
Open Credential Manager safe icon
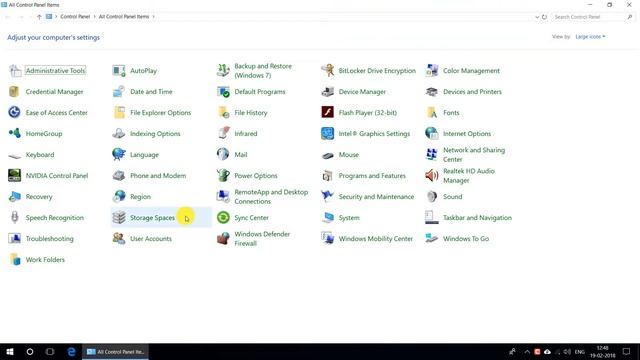point(14,91)
